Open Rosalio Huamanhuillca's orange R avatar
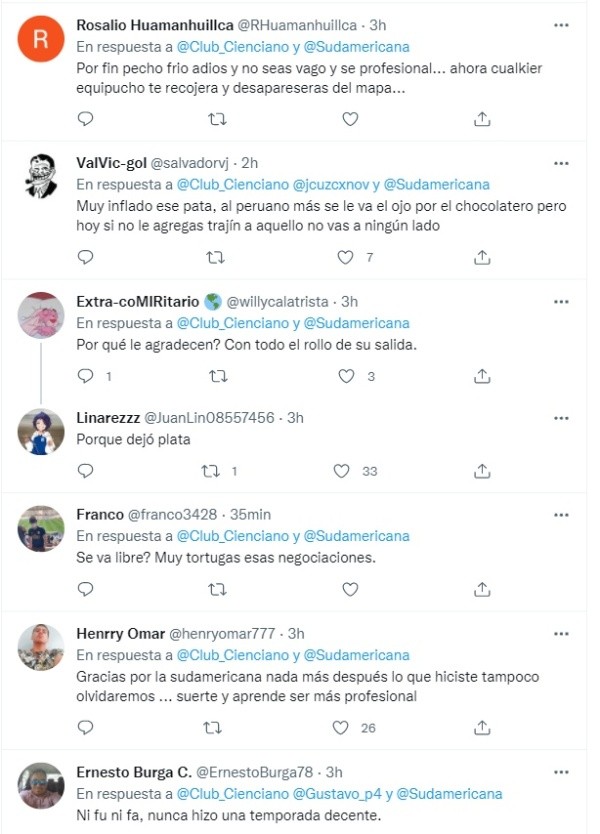The image size is (600, 834). 41,39
